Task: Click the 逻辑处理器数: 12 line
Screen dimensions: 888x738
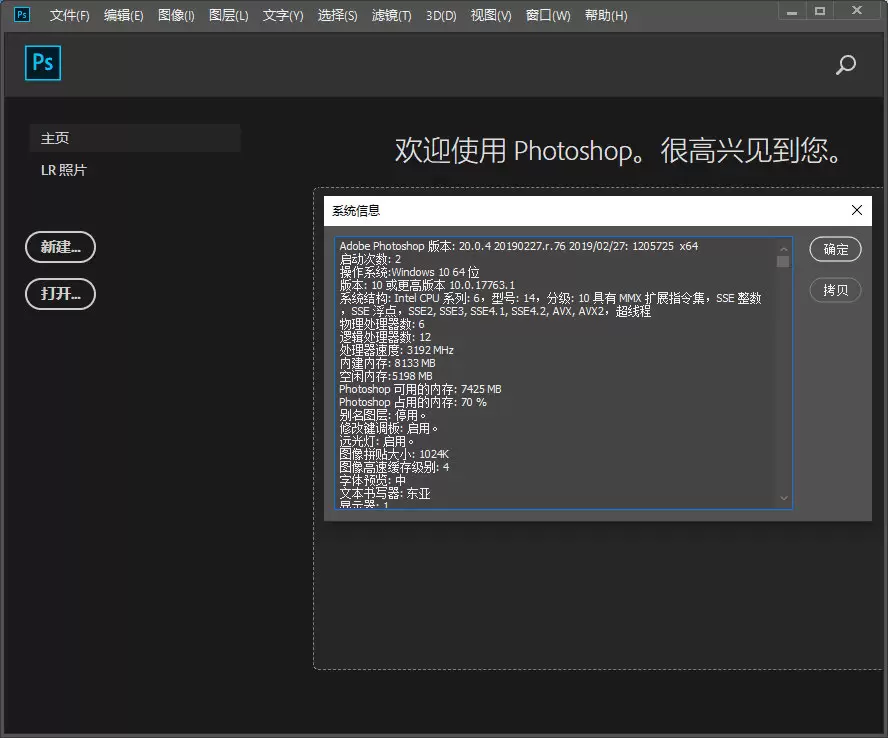Action: [x=385, y=337]
